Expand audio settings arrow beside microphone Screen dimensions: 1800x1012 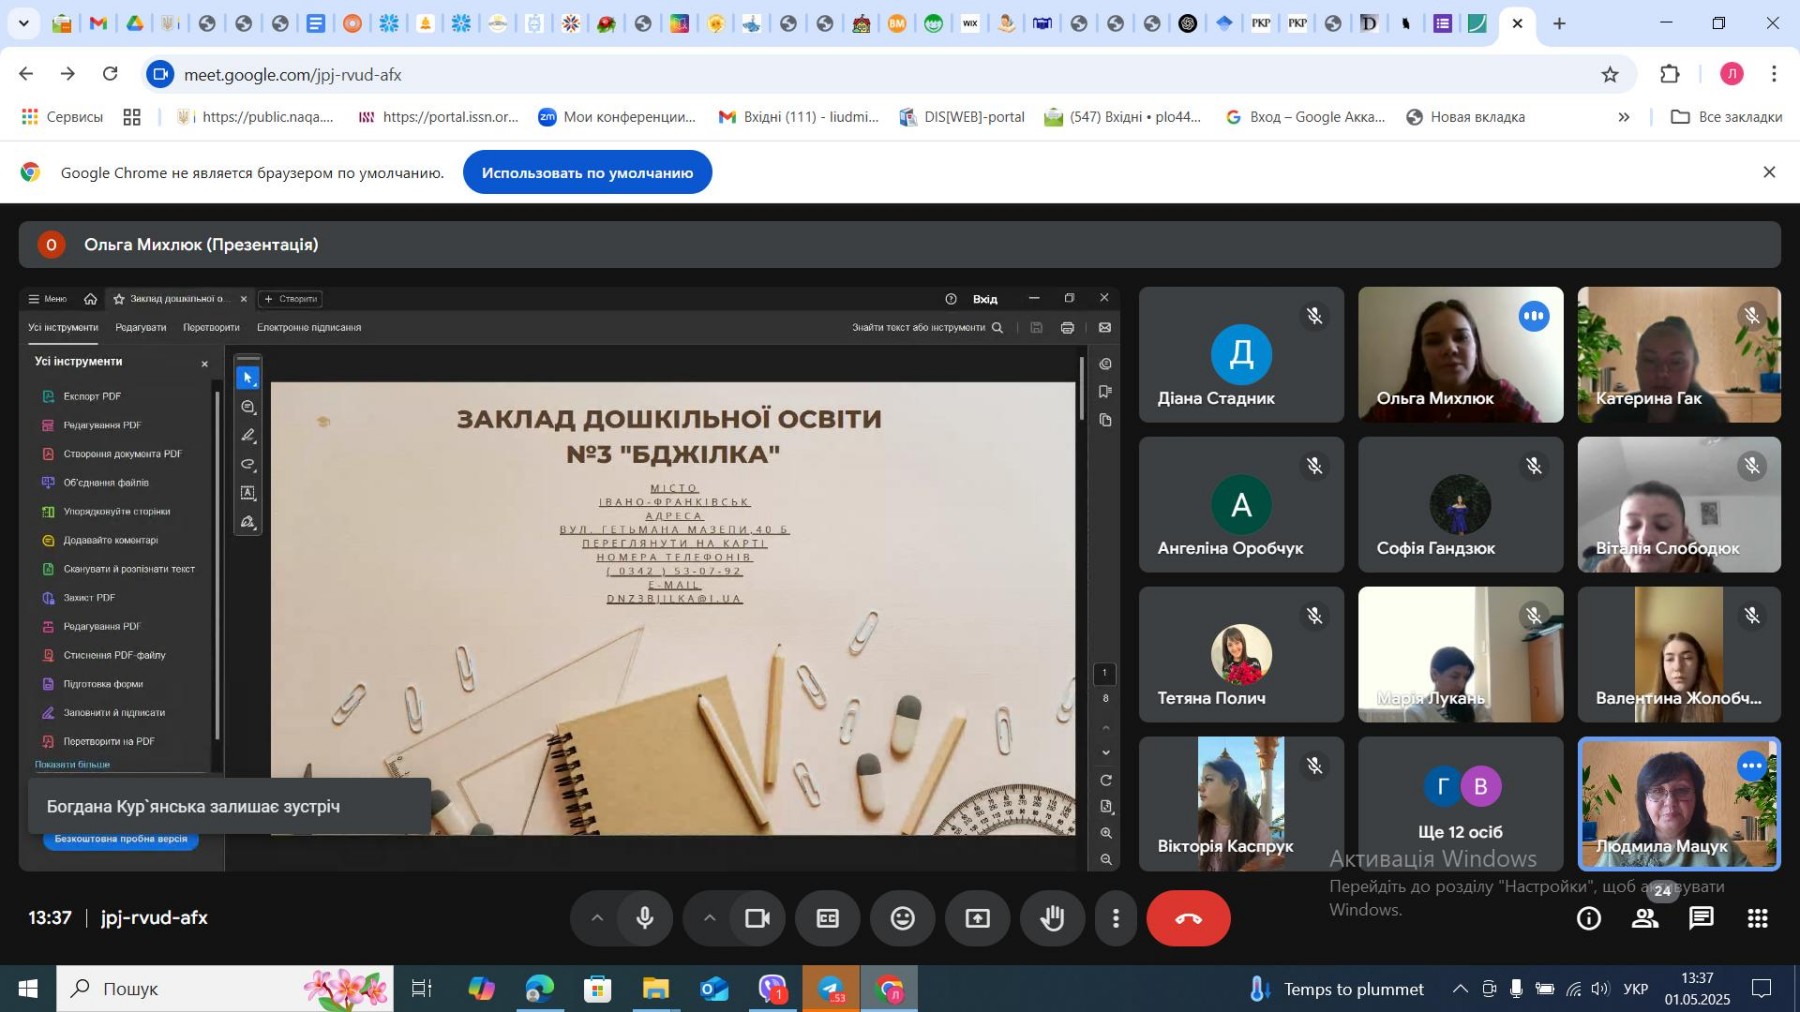(x=597, y=918)
